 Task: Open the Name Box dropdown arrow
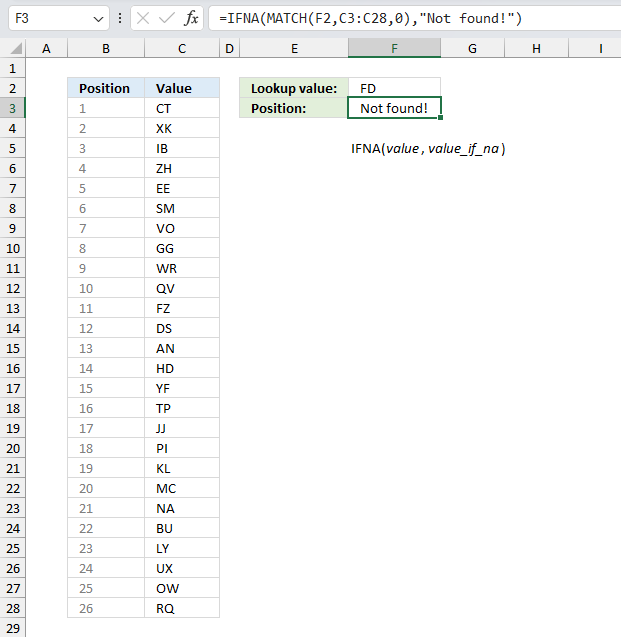pos(98,19)
